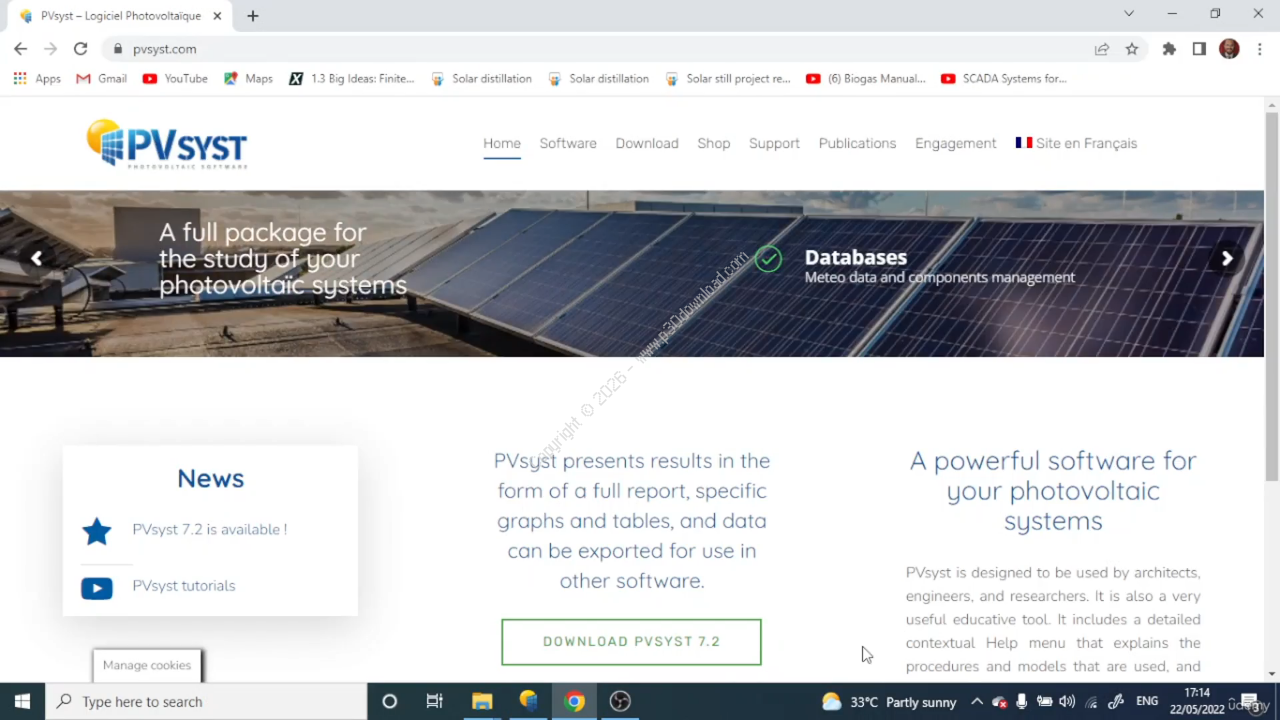Open the Publications menu
Image resolution: width=1280 pixels, height=720 pixels.
click(x=857, y=143)
